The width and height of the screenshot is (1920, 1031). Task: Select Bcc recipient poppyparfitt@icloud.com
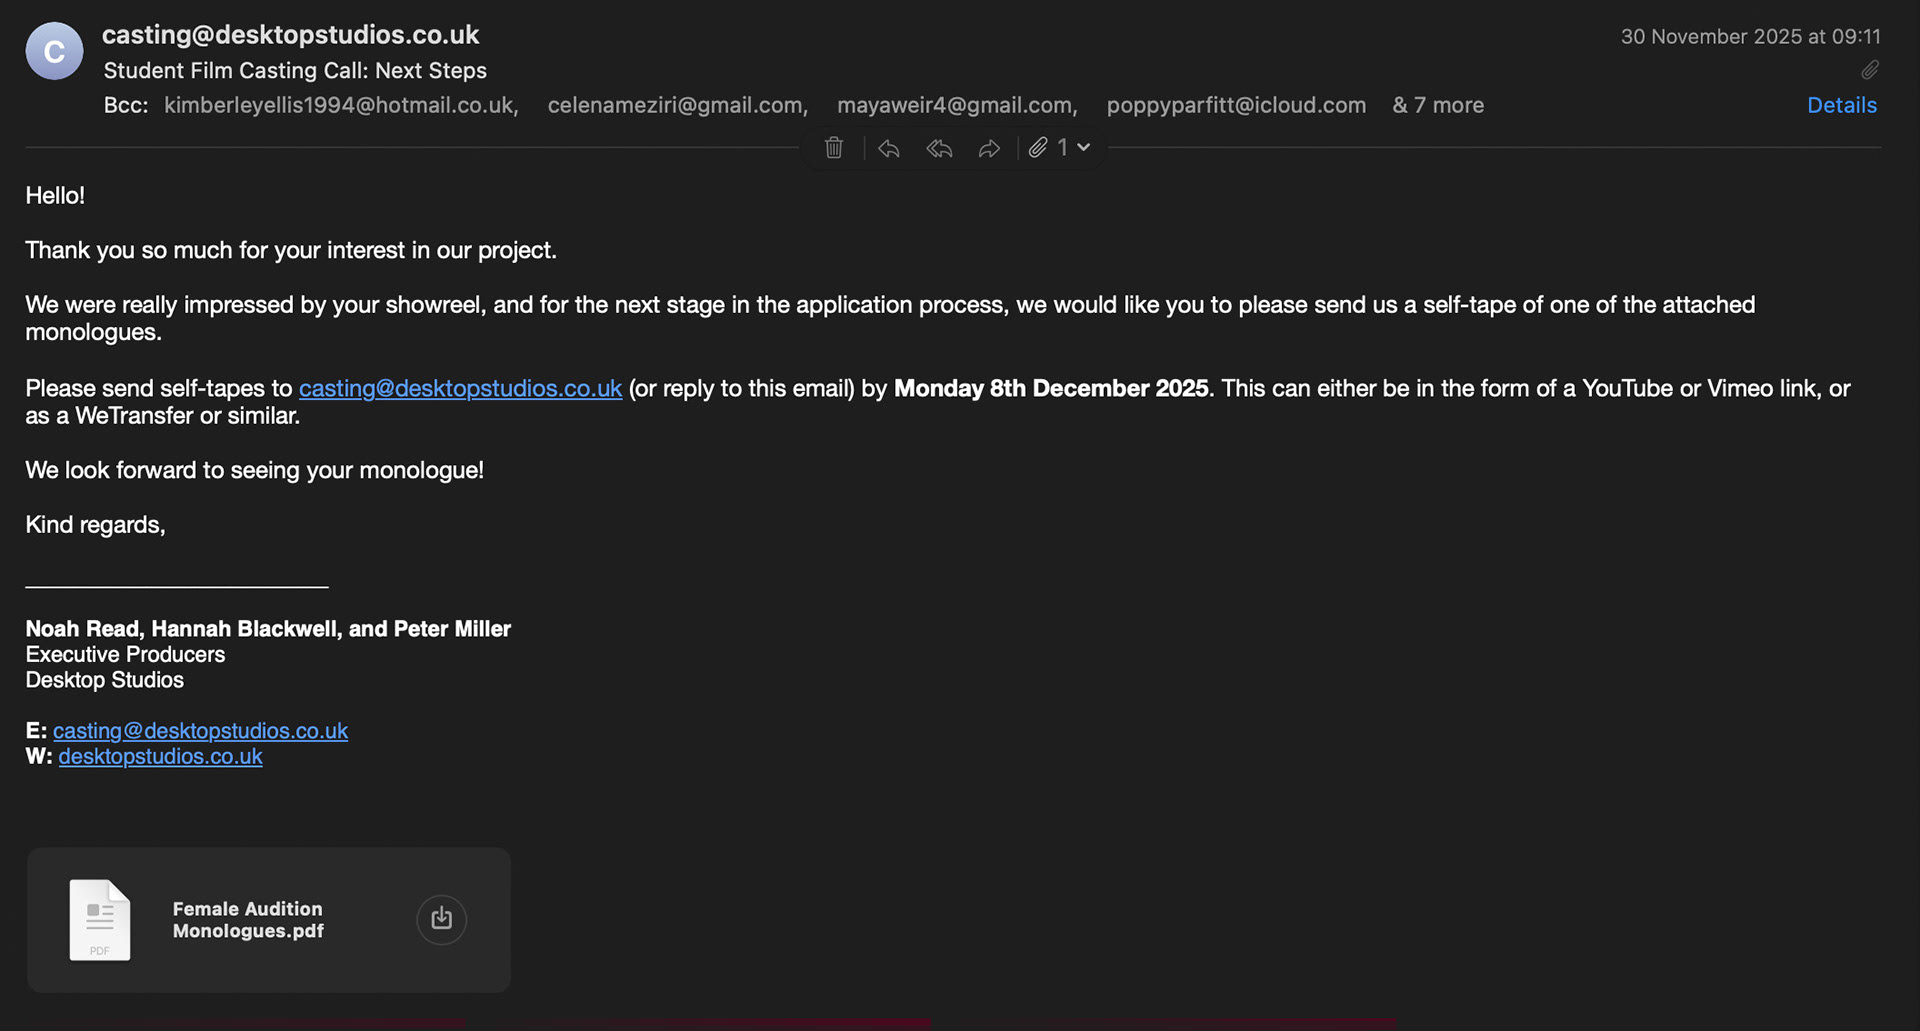tap(1236, 105)
